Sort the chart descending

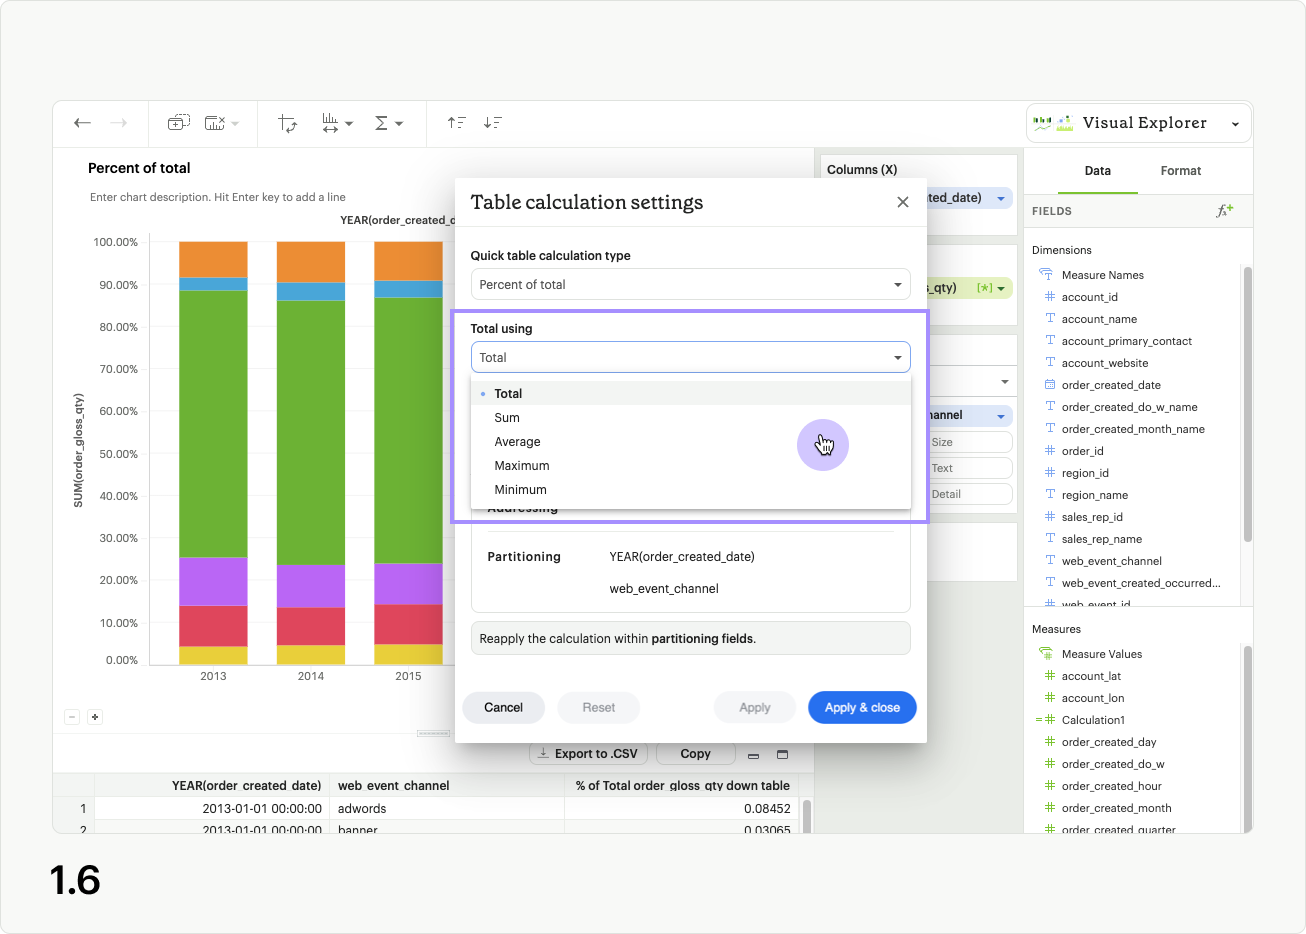pos(492,122)
